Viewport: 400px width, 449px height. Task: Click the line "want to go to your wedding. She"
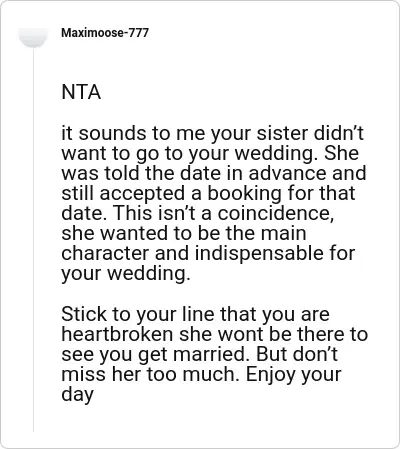click(x=210, y=153)
